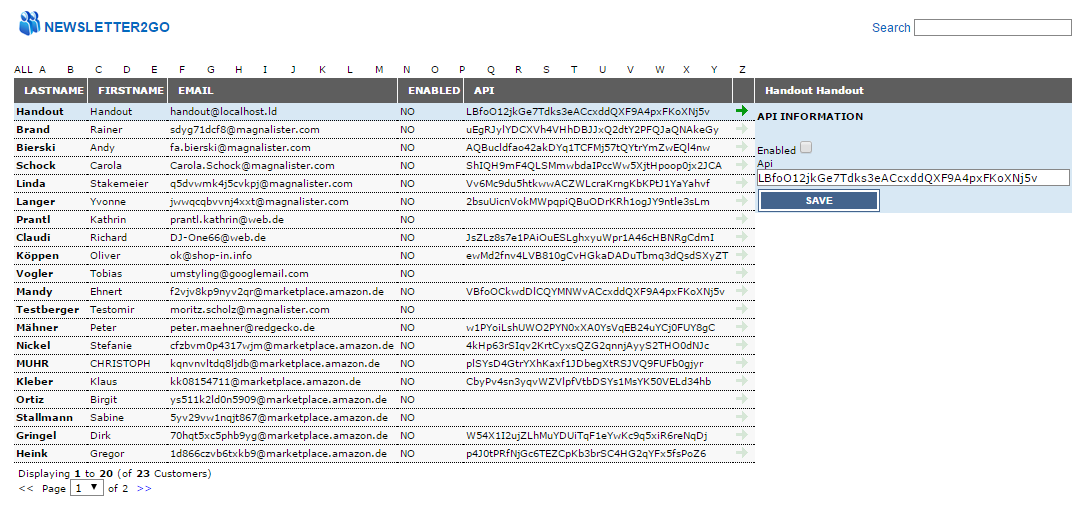Go to previous page with << link

click(x=26, y=489)
